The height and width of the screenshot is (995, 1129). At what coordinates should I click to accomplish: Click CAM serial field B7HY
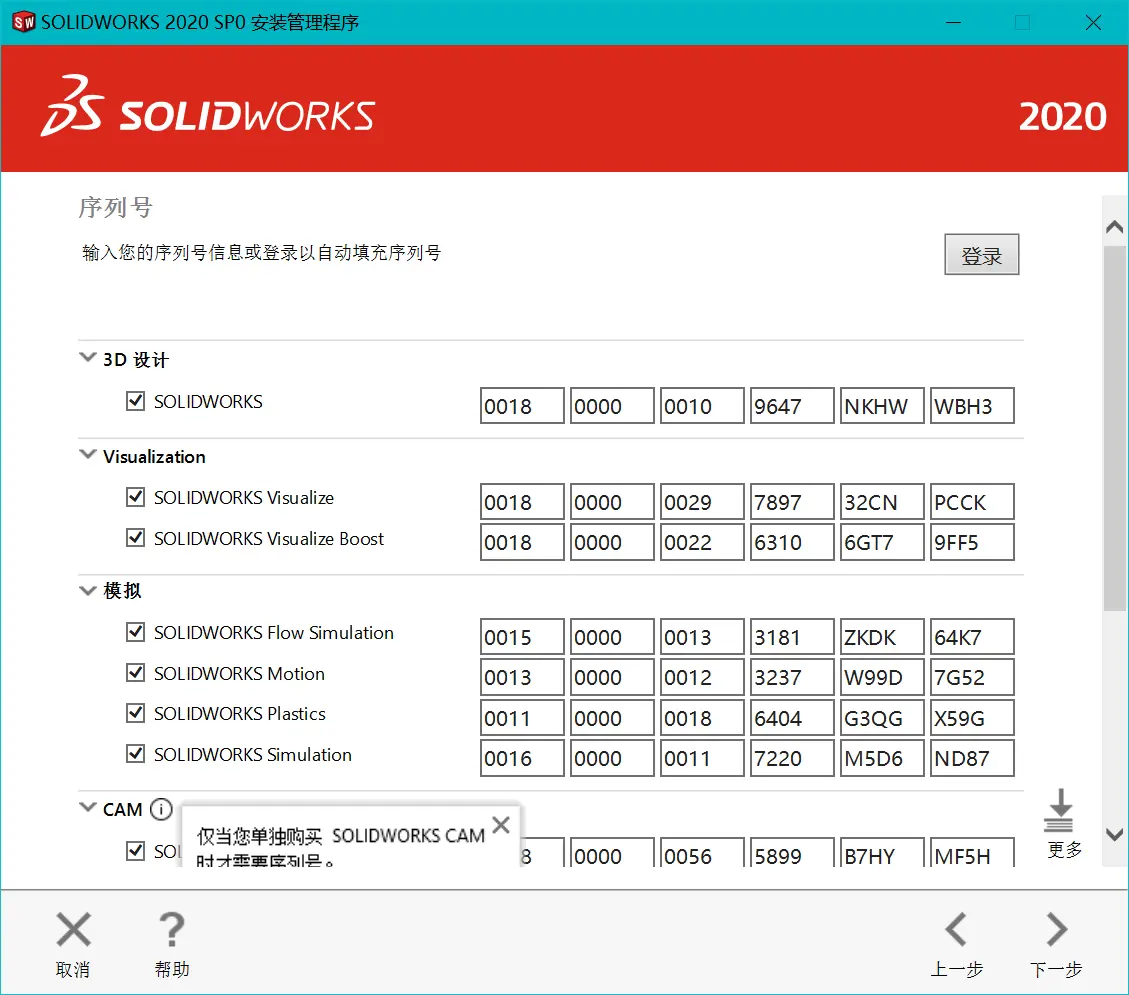pyautogui.click(x=882, y=852)
